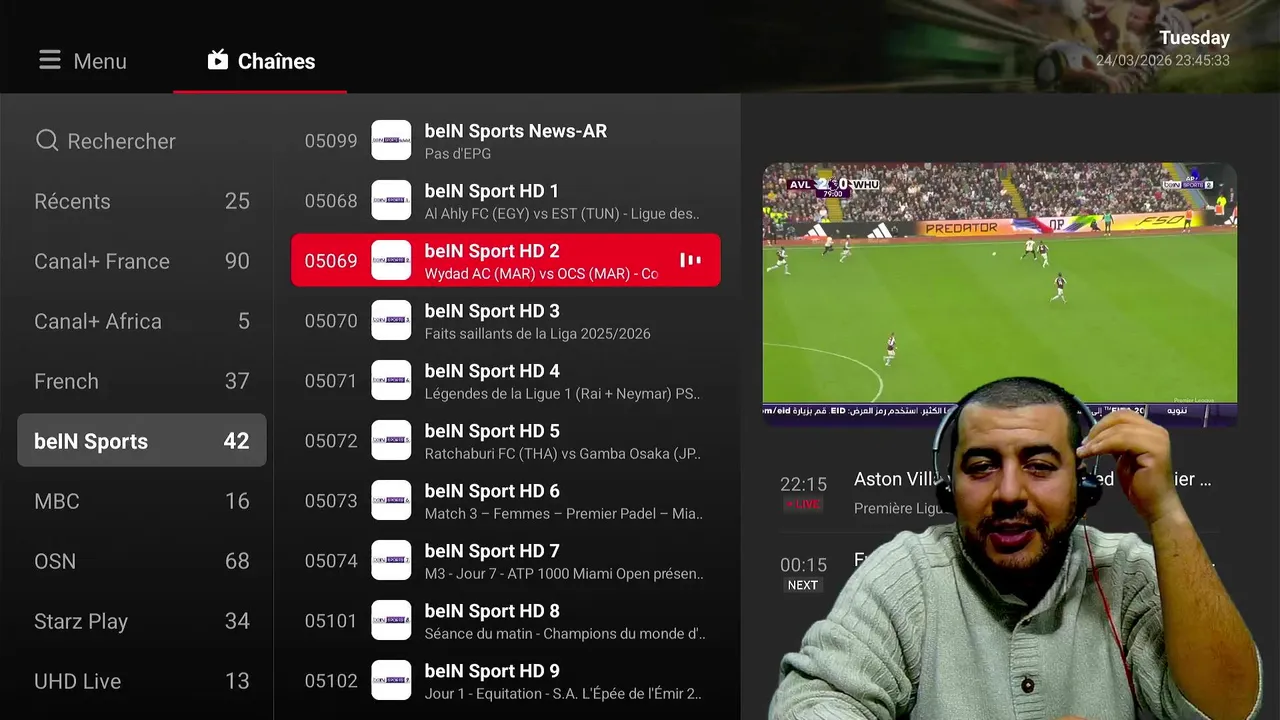
Task: Play channel beIN Sport HD 7
Action: [506, 560]
